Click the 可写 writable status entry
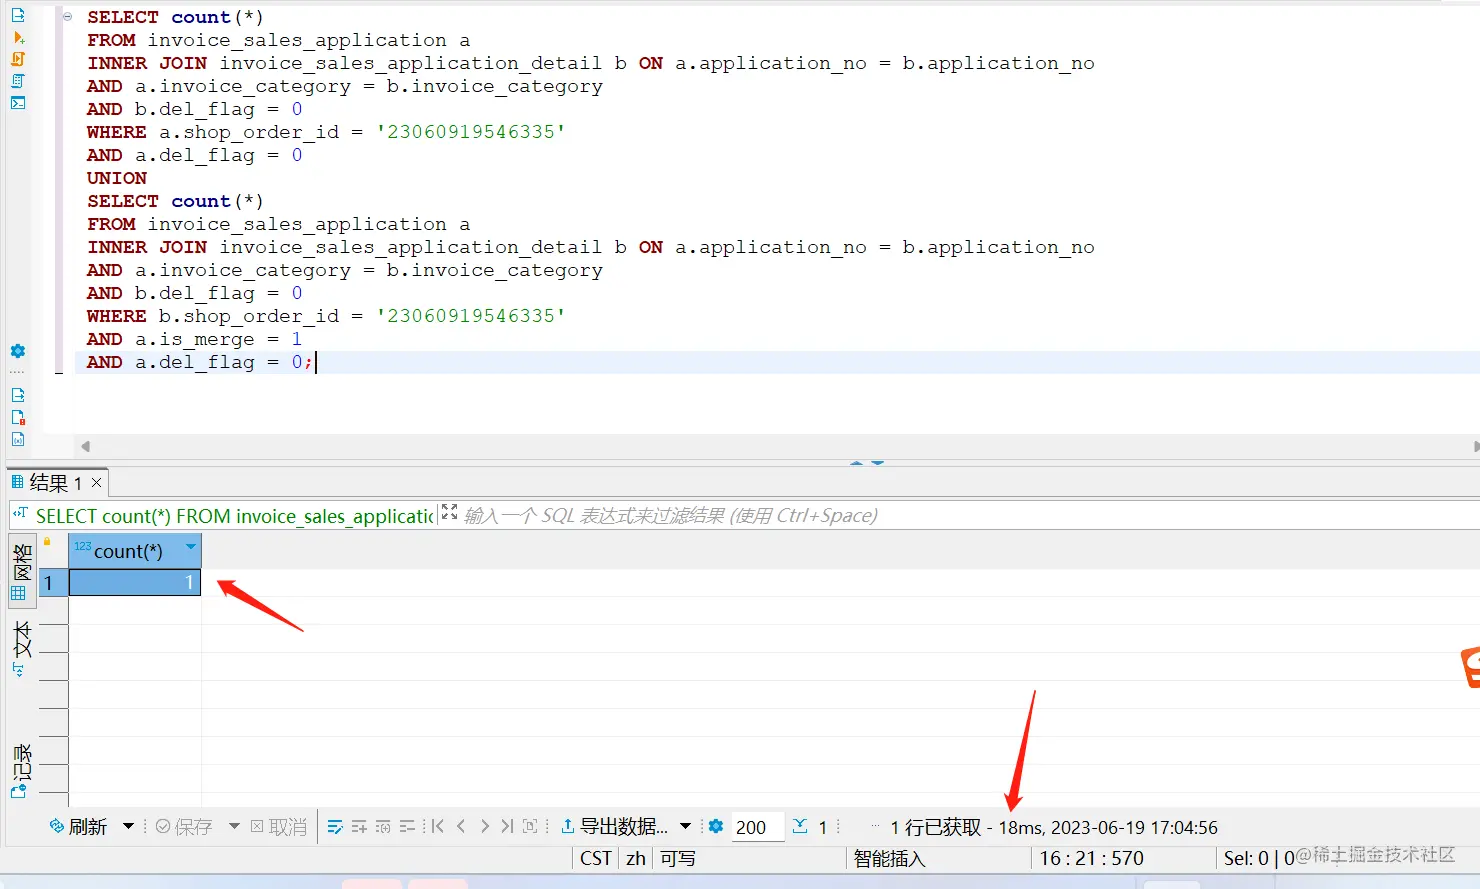1480x889 pixels. pos(678,858)
